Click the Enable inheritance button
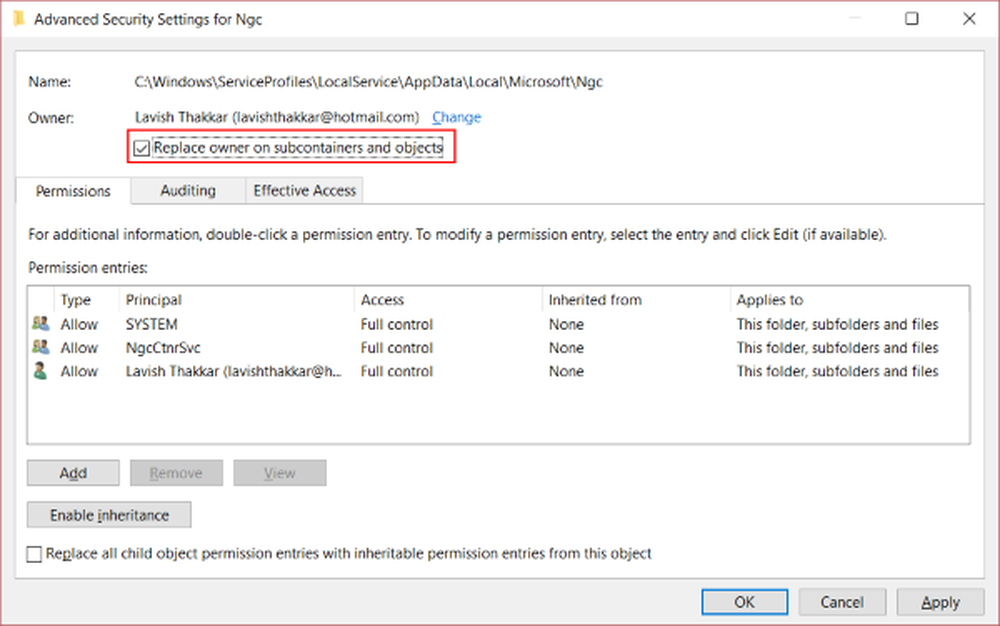This screenshot has width=1000, height=626. click(x=109, y=515)
